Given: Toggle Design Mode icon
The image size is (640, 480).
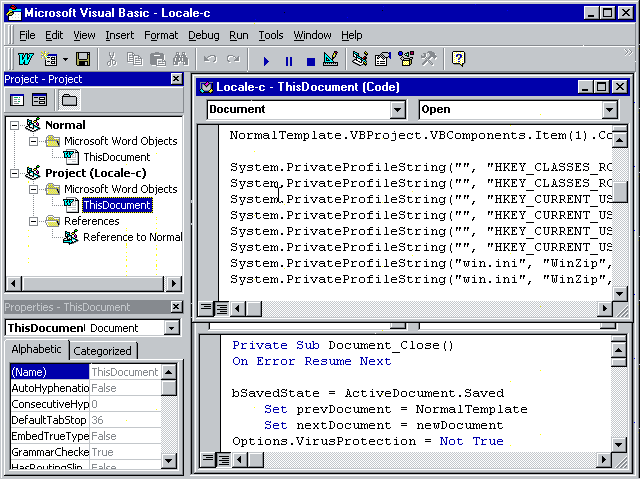Looking at the screenshot, I should (x=331, y=60).
